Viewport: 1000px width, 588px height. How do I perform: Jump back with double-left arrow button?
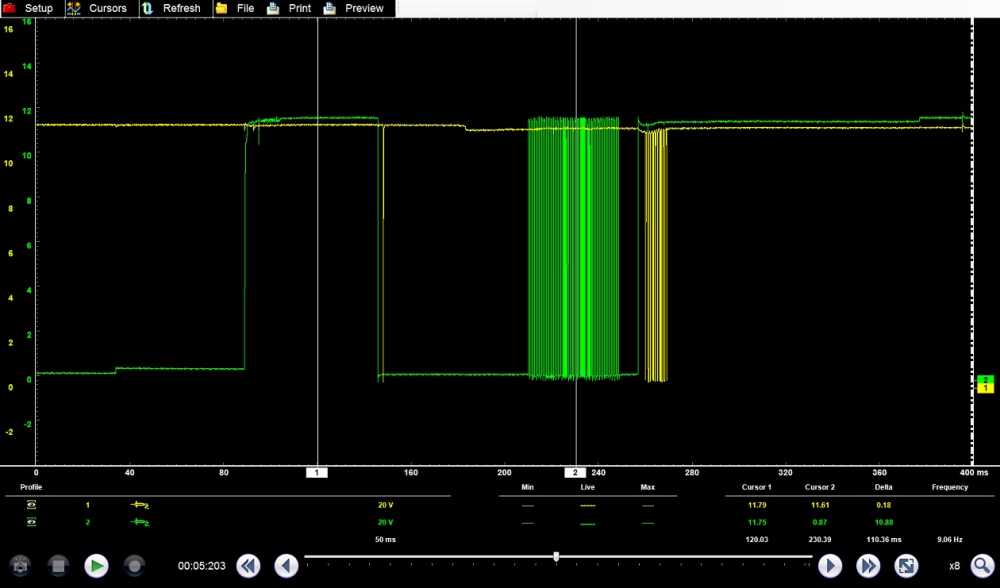(248, 566)
